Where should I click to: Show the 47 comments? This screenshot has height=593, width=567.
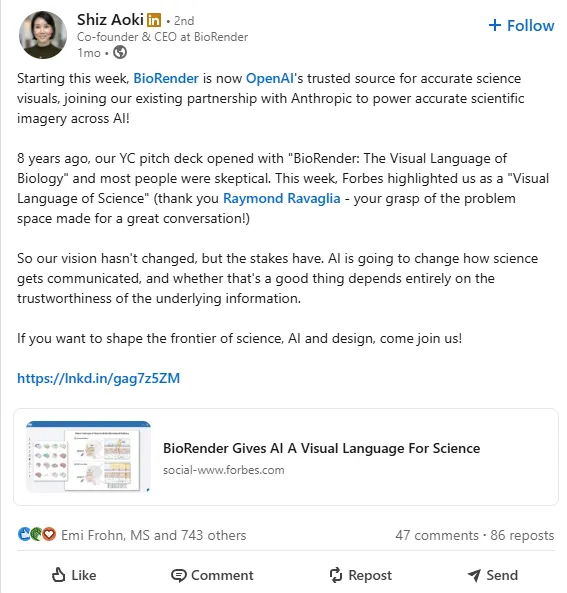[437, 535]
